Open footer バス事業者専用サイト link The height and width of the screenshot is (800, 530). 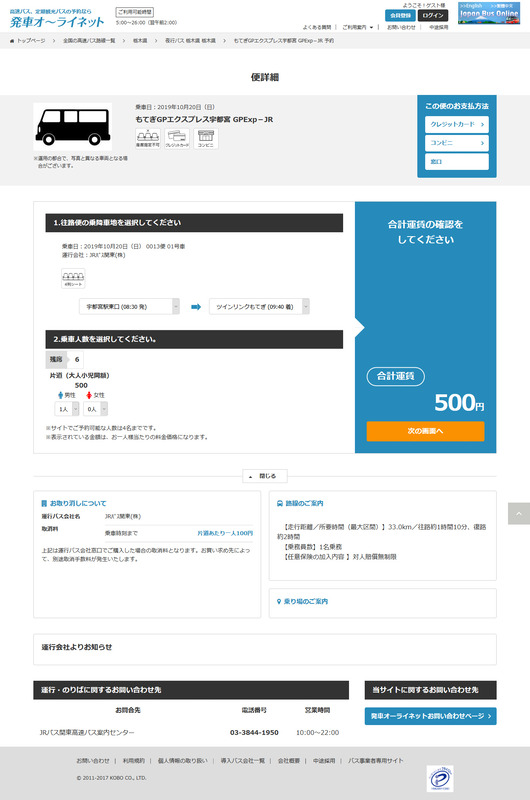[375, 761]
